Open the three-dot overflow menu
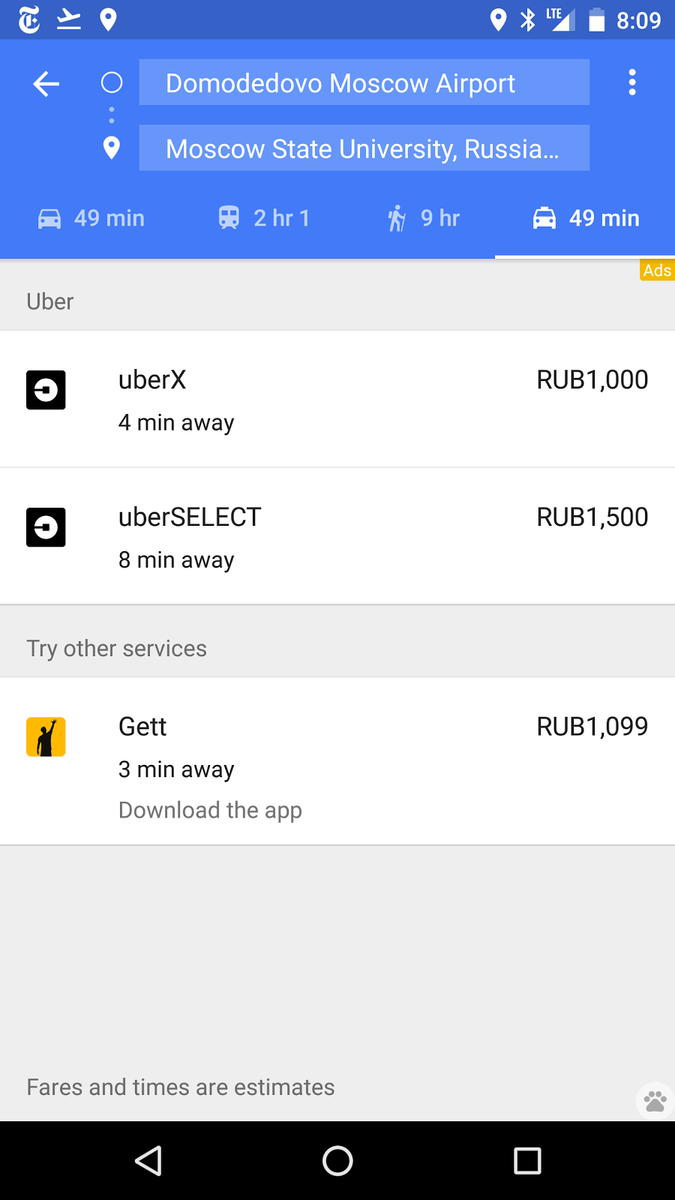Screen dimensions: 675x1200 tap(632, 83)
